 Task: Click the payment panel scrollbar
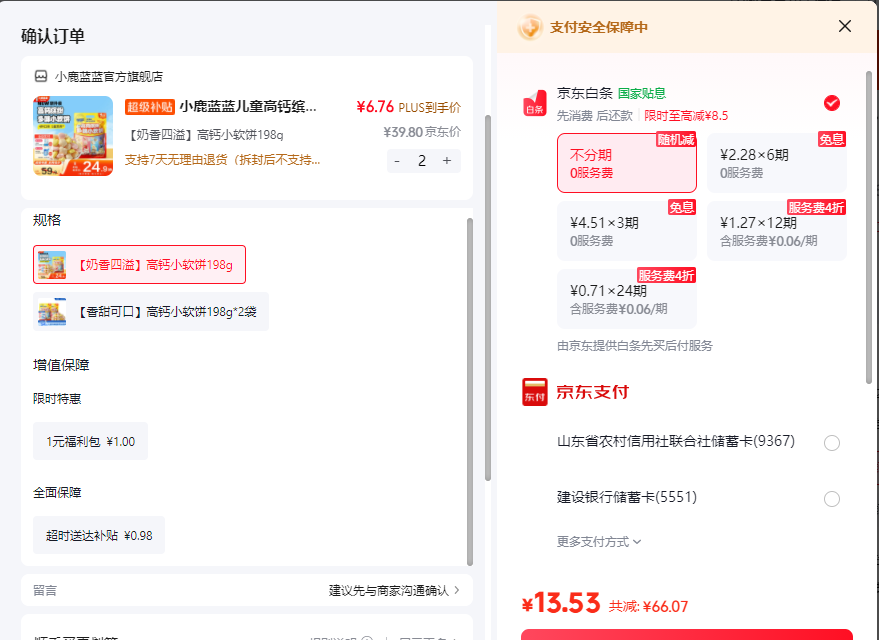pyautogui.click(x=869, y=227)
